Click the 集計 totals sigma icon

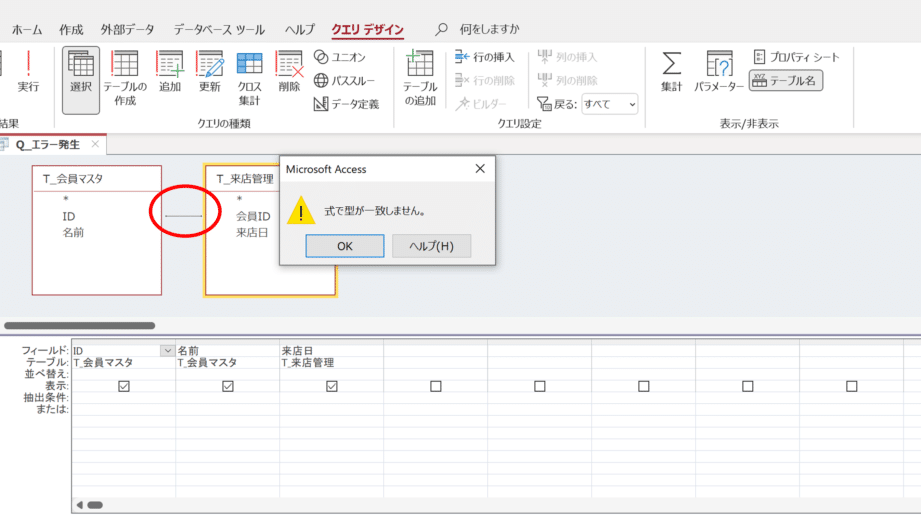click(671, 72)
